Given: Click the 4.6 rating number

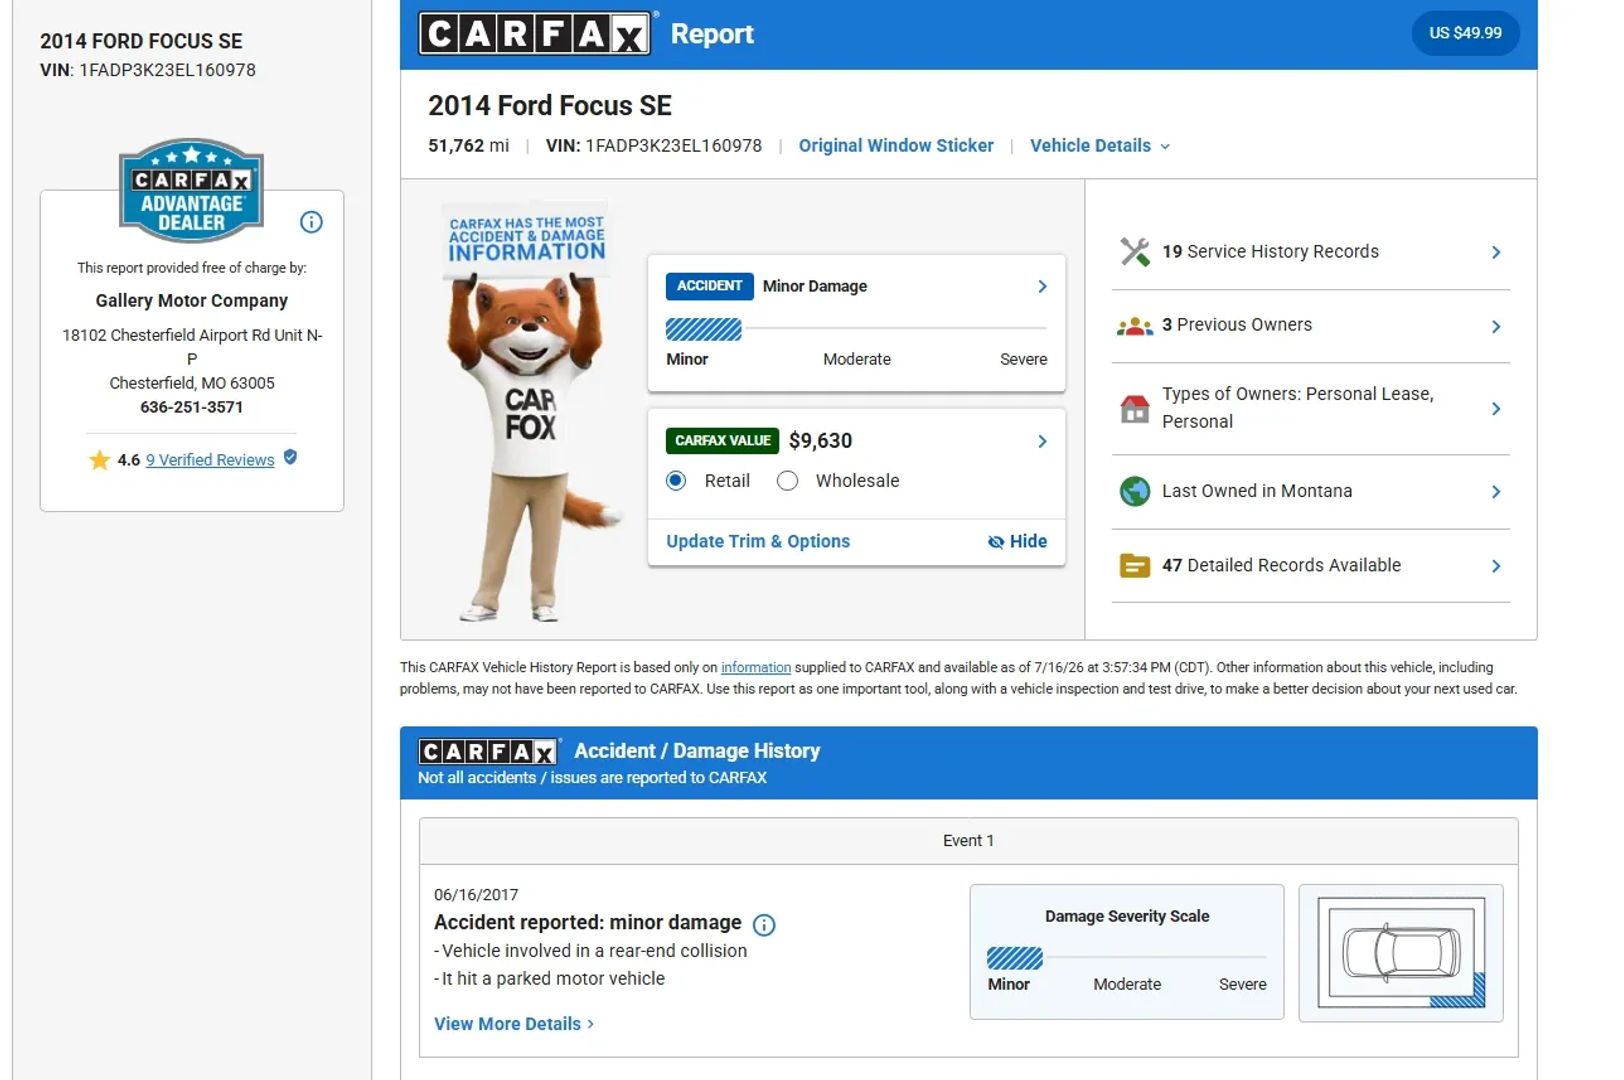Looking at the screenshot, I should (129, 460).
